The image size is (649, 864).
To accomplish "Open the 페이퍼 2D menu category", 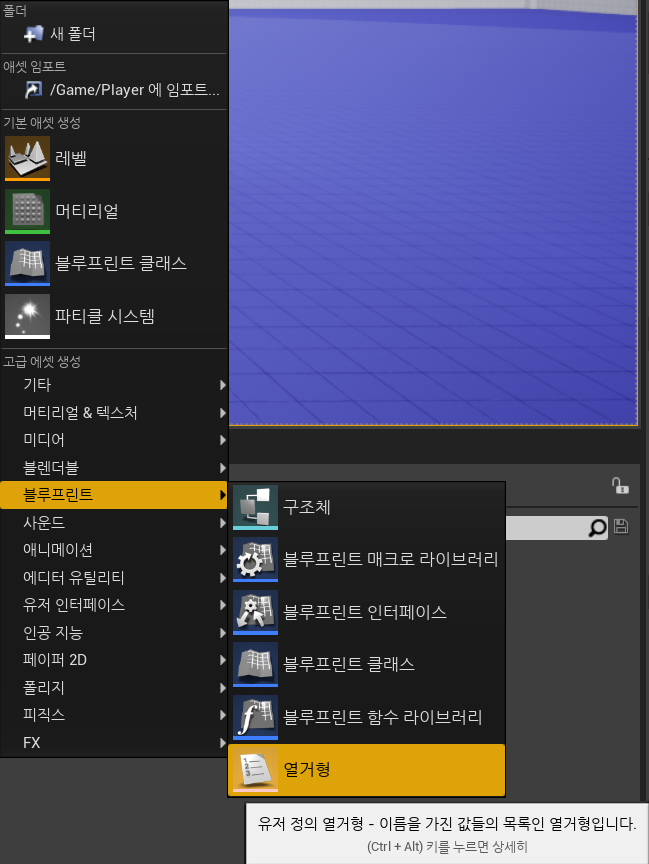I will pyautogui.click(x=114, y=660).
